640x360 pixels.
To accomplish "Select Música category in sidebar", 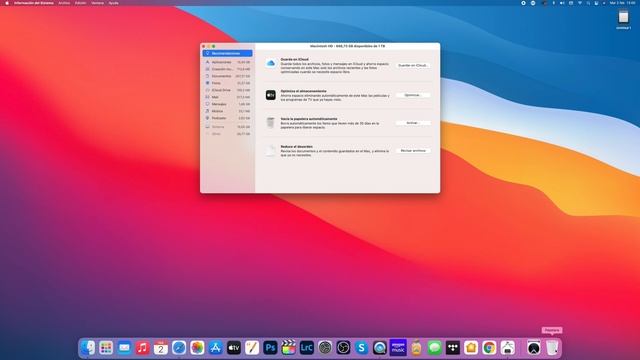I will (227, 111).
